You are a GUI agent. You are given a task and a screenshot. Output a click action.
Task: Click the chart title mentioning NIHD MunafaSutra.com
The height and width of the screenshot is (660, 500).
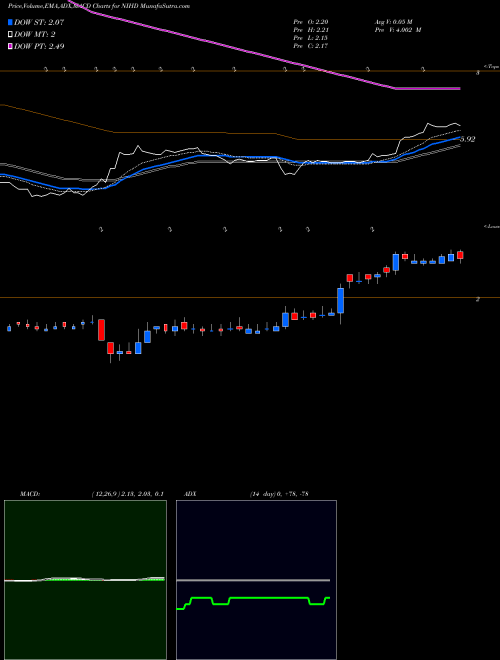[x=99, y=6]
